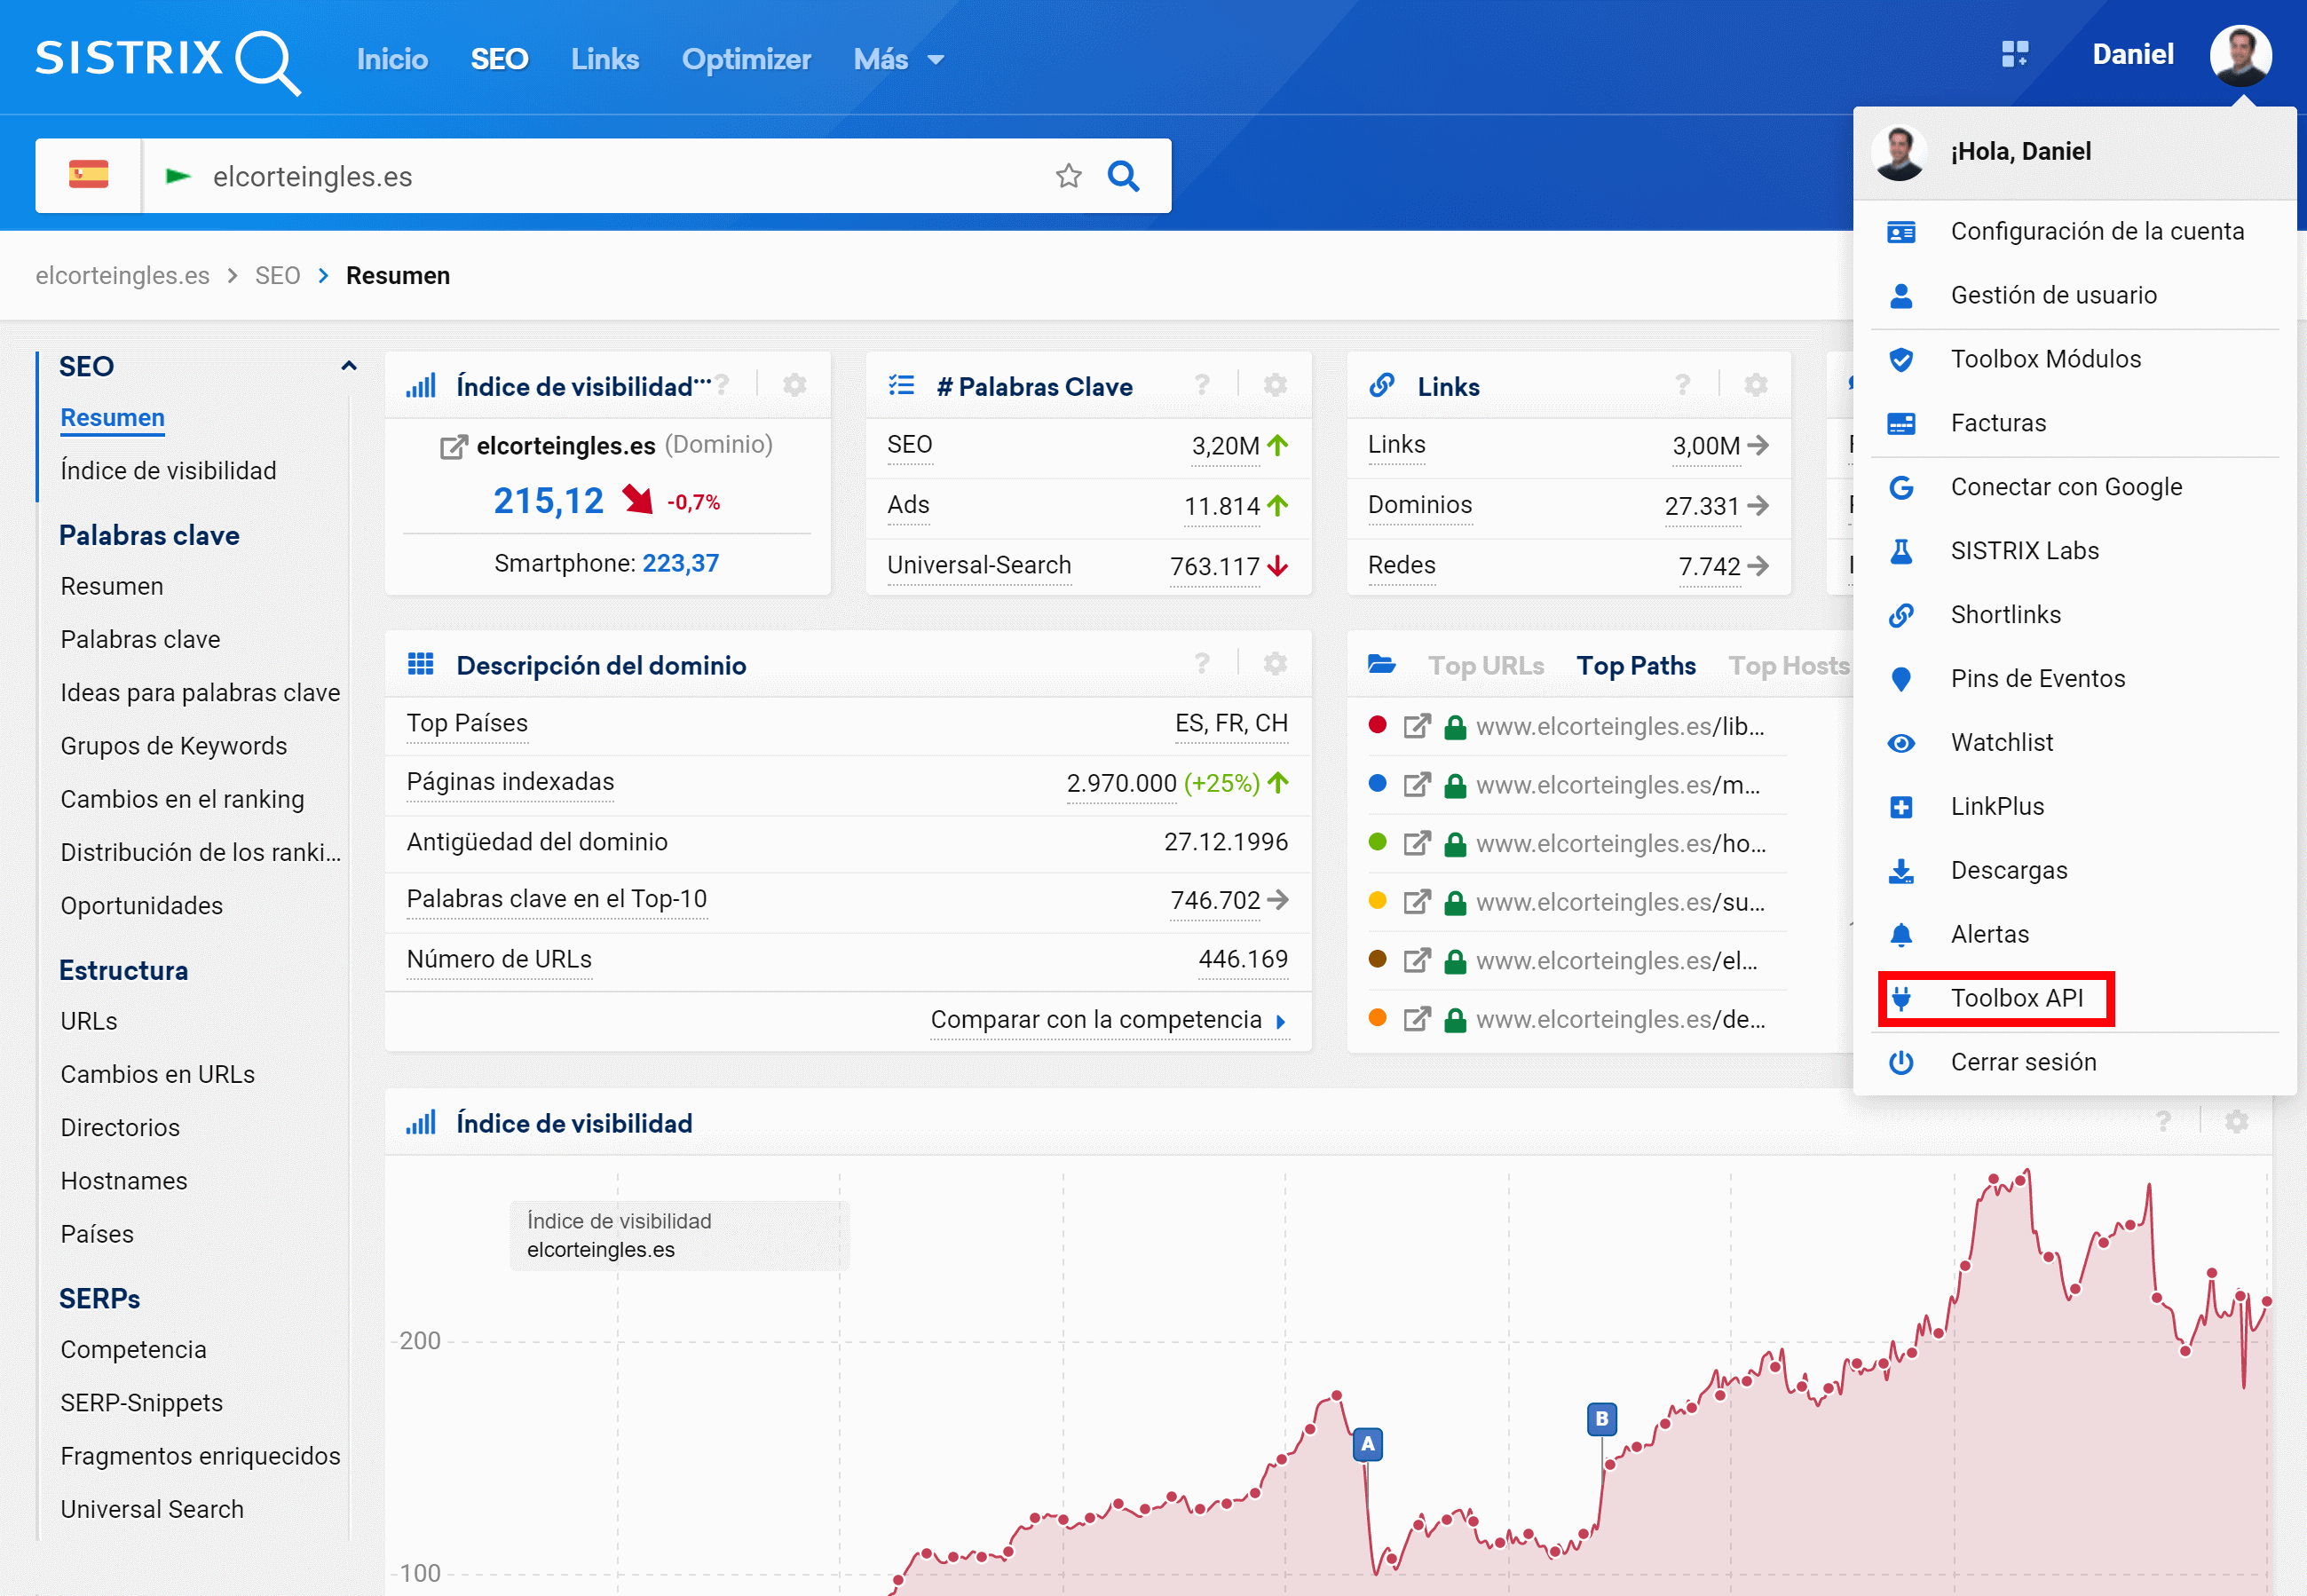The width and height of the screenshot is (2307, 1596).
Task: Open the Spain flag country selector
Action: (x=88, y=176)
